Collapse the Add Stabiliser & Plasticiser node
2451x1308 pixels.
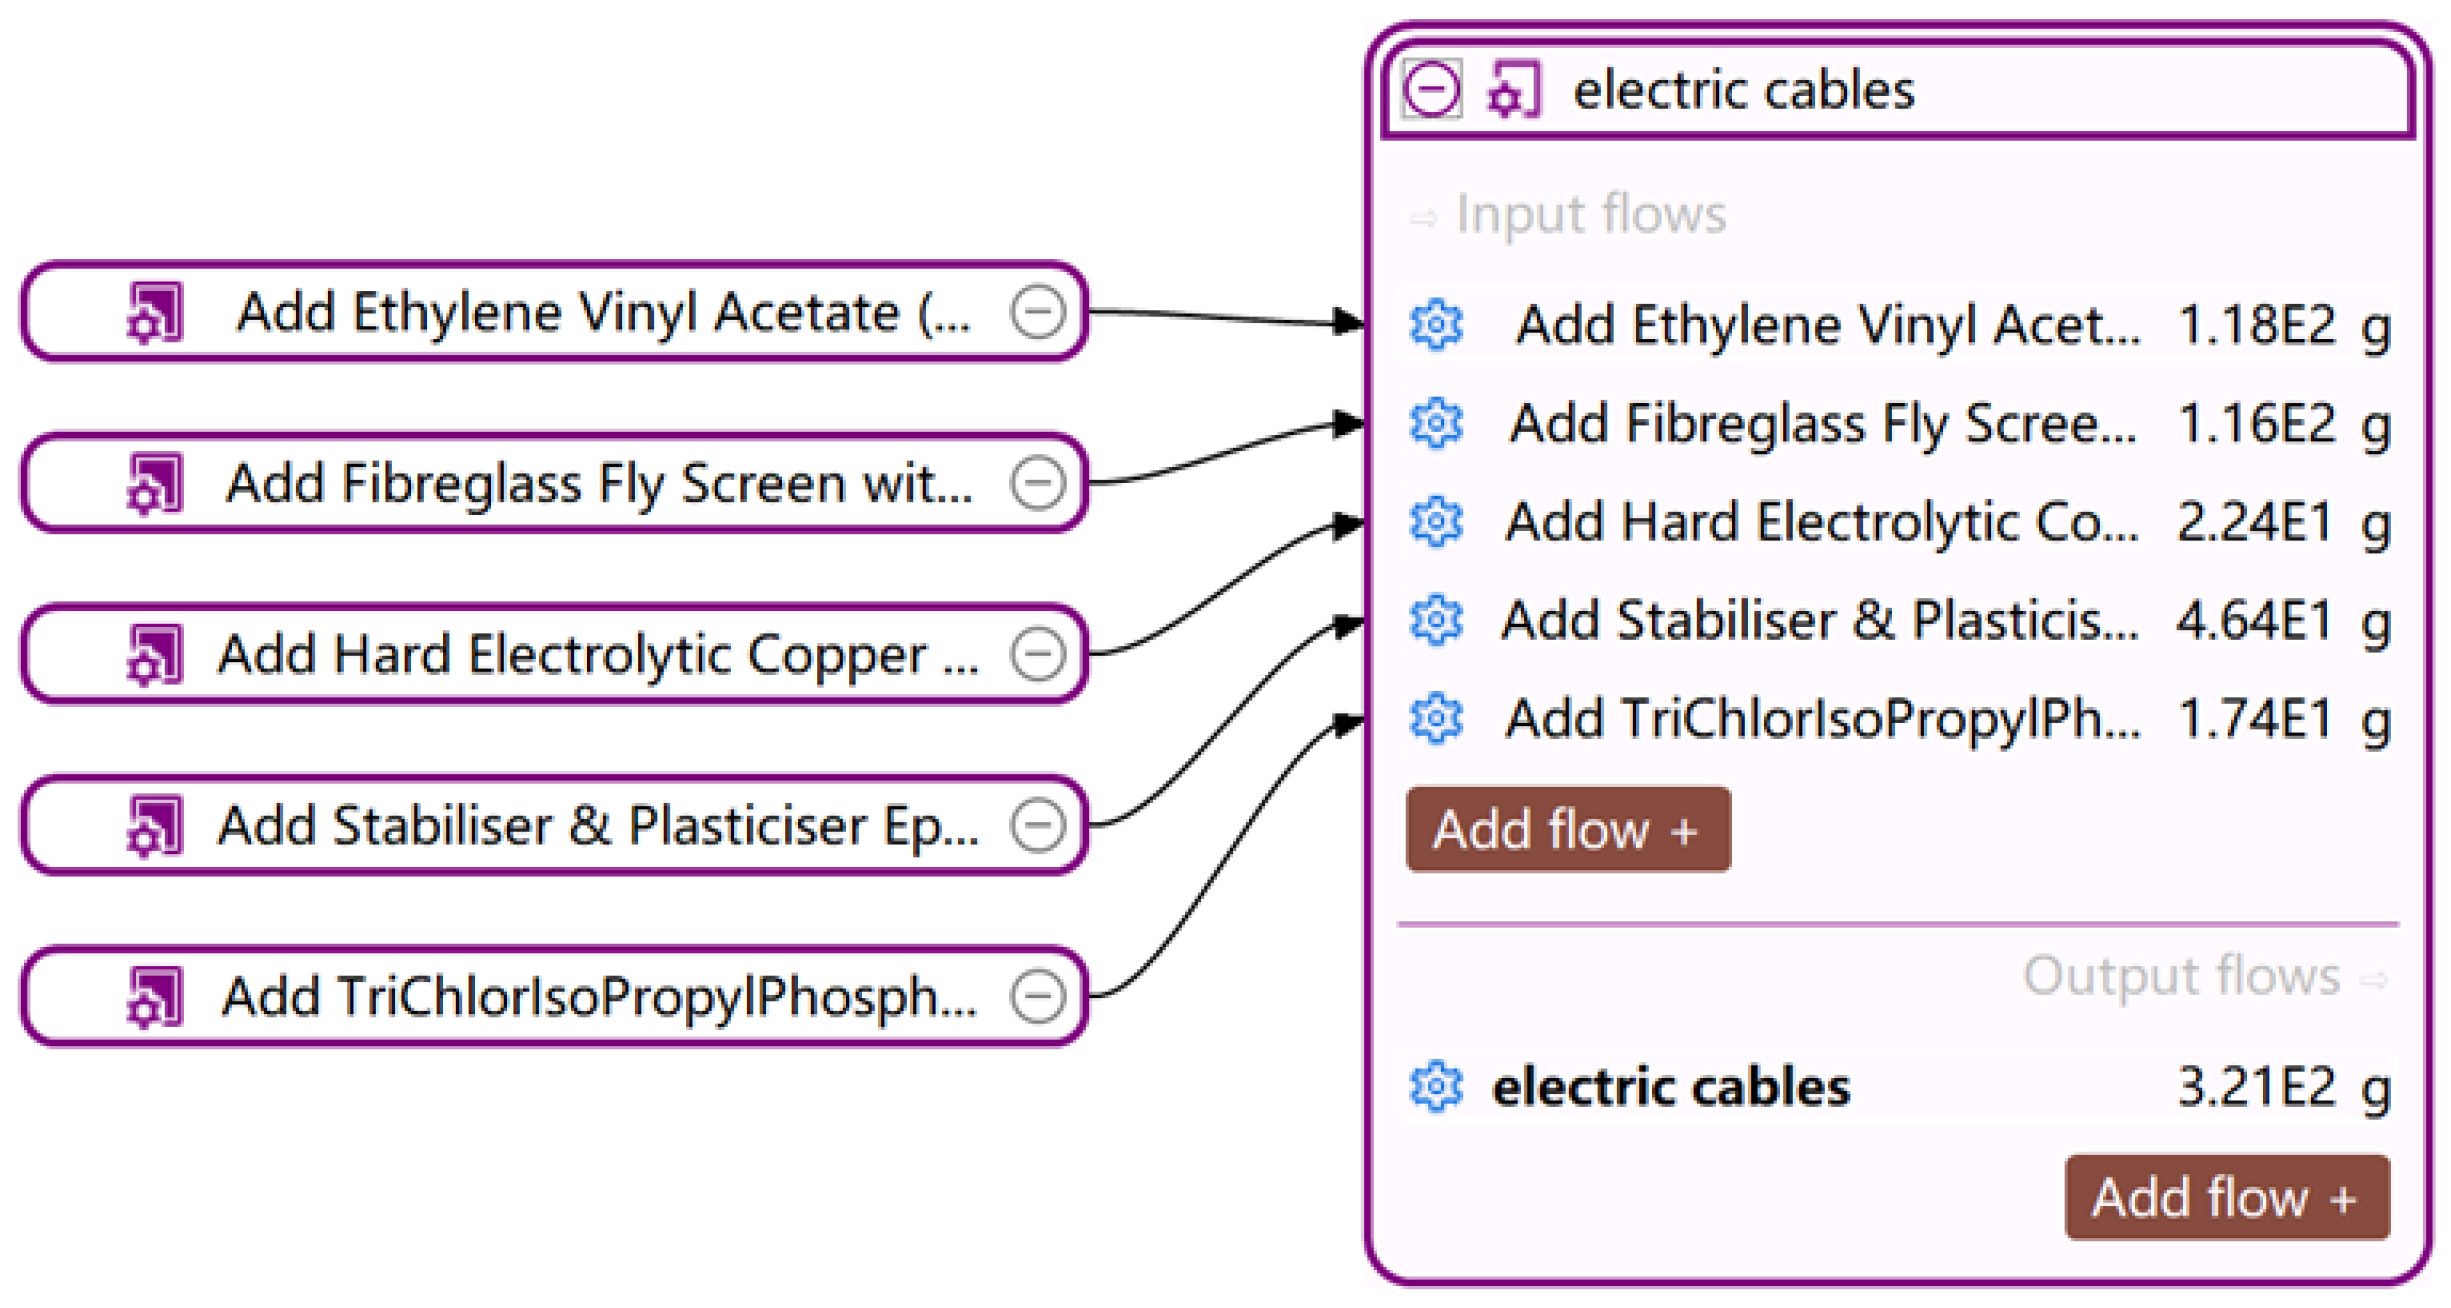(x=1037, y=826)
